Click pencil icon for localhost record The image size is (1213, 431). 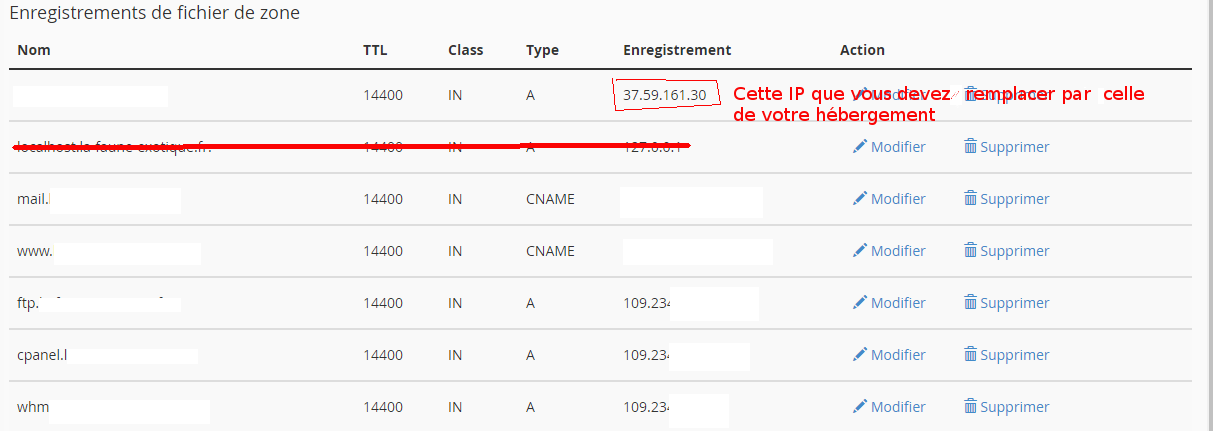pos(859,146)
